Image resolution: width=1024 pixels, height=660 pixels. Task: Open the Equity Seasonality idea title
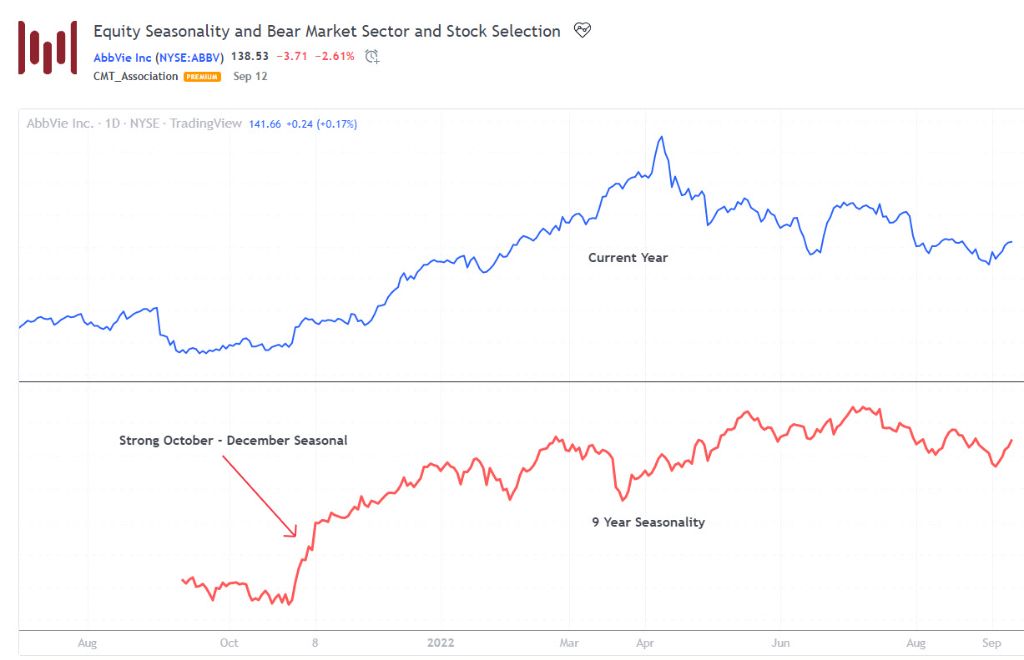326,31
